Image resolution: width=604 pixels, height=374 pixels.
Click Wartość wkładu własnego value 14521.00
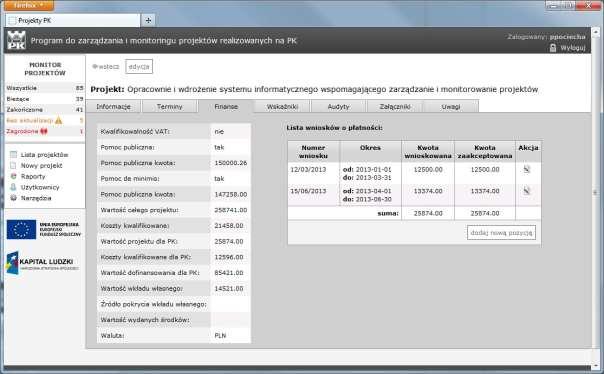click(x=229, y=288)
